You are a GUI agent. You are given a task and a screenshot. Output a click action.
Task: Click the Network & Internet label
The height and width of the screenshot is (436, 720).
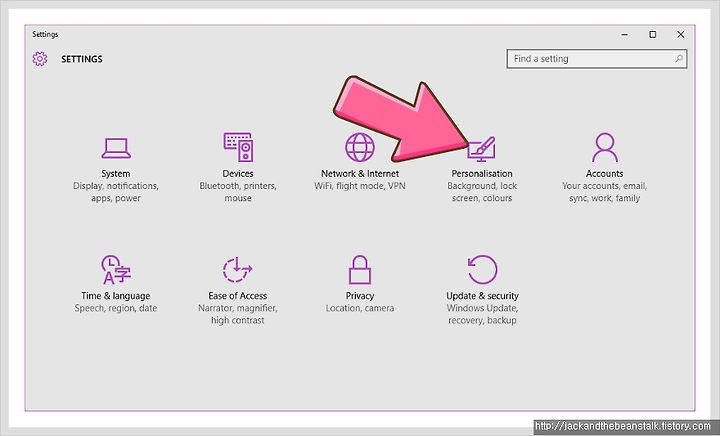coord(360,173)
